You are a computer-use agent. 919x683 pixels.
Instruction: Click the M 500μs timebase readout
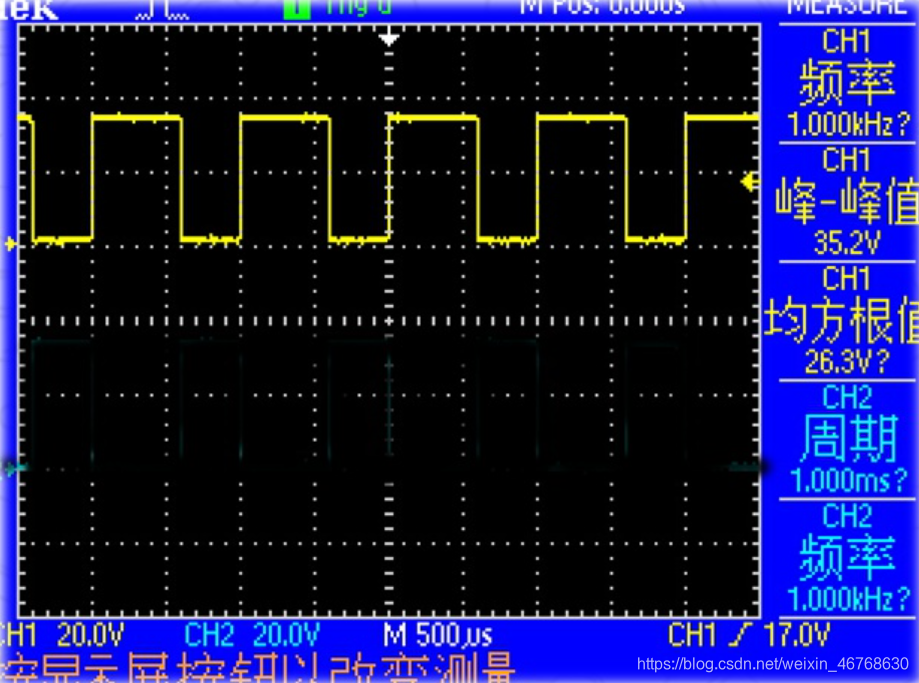point(437,635)
